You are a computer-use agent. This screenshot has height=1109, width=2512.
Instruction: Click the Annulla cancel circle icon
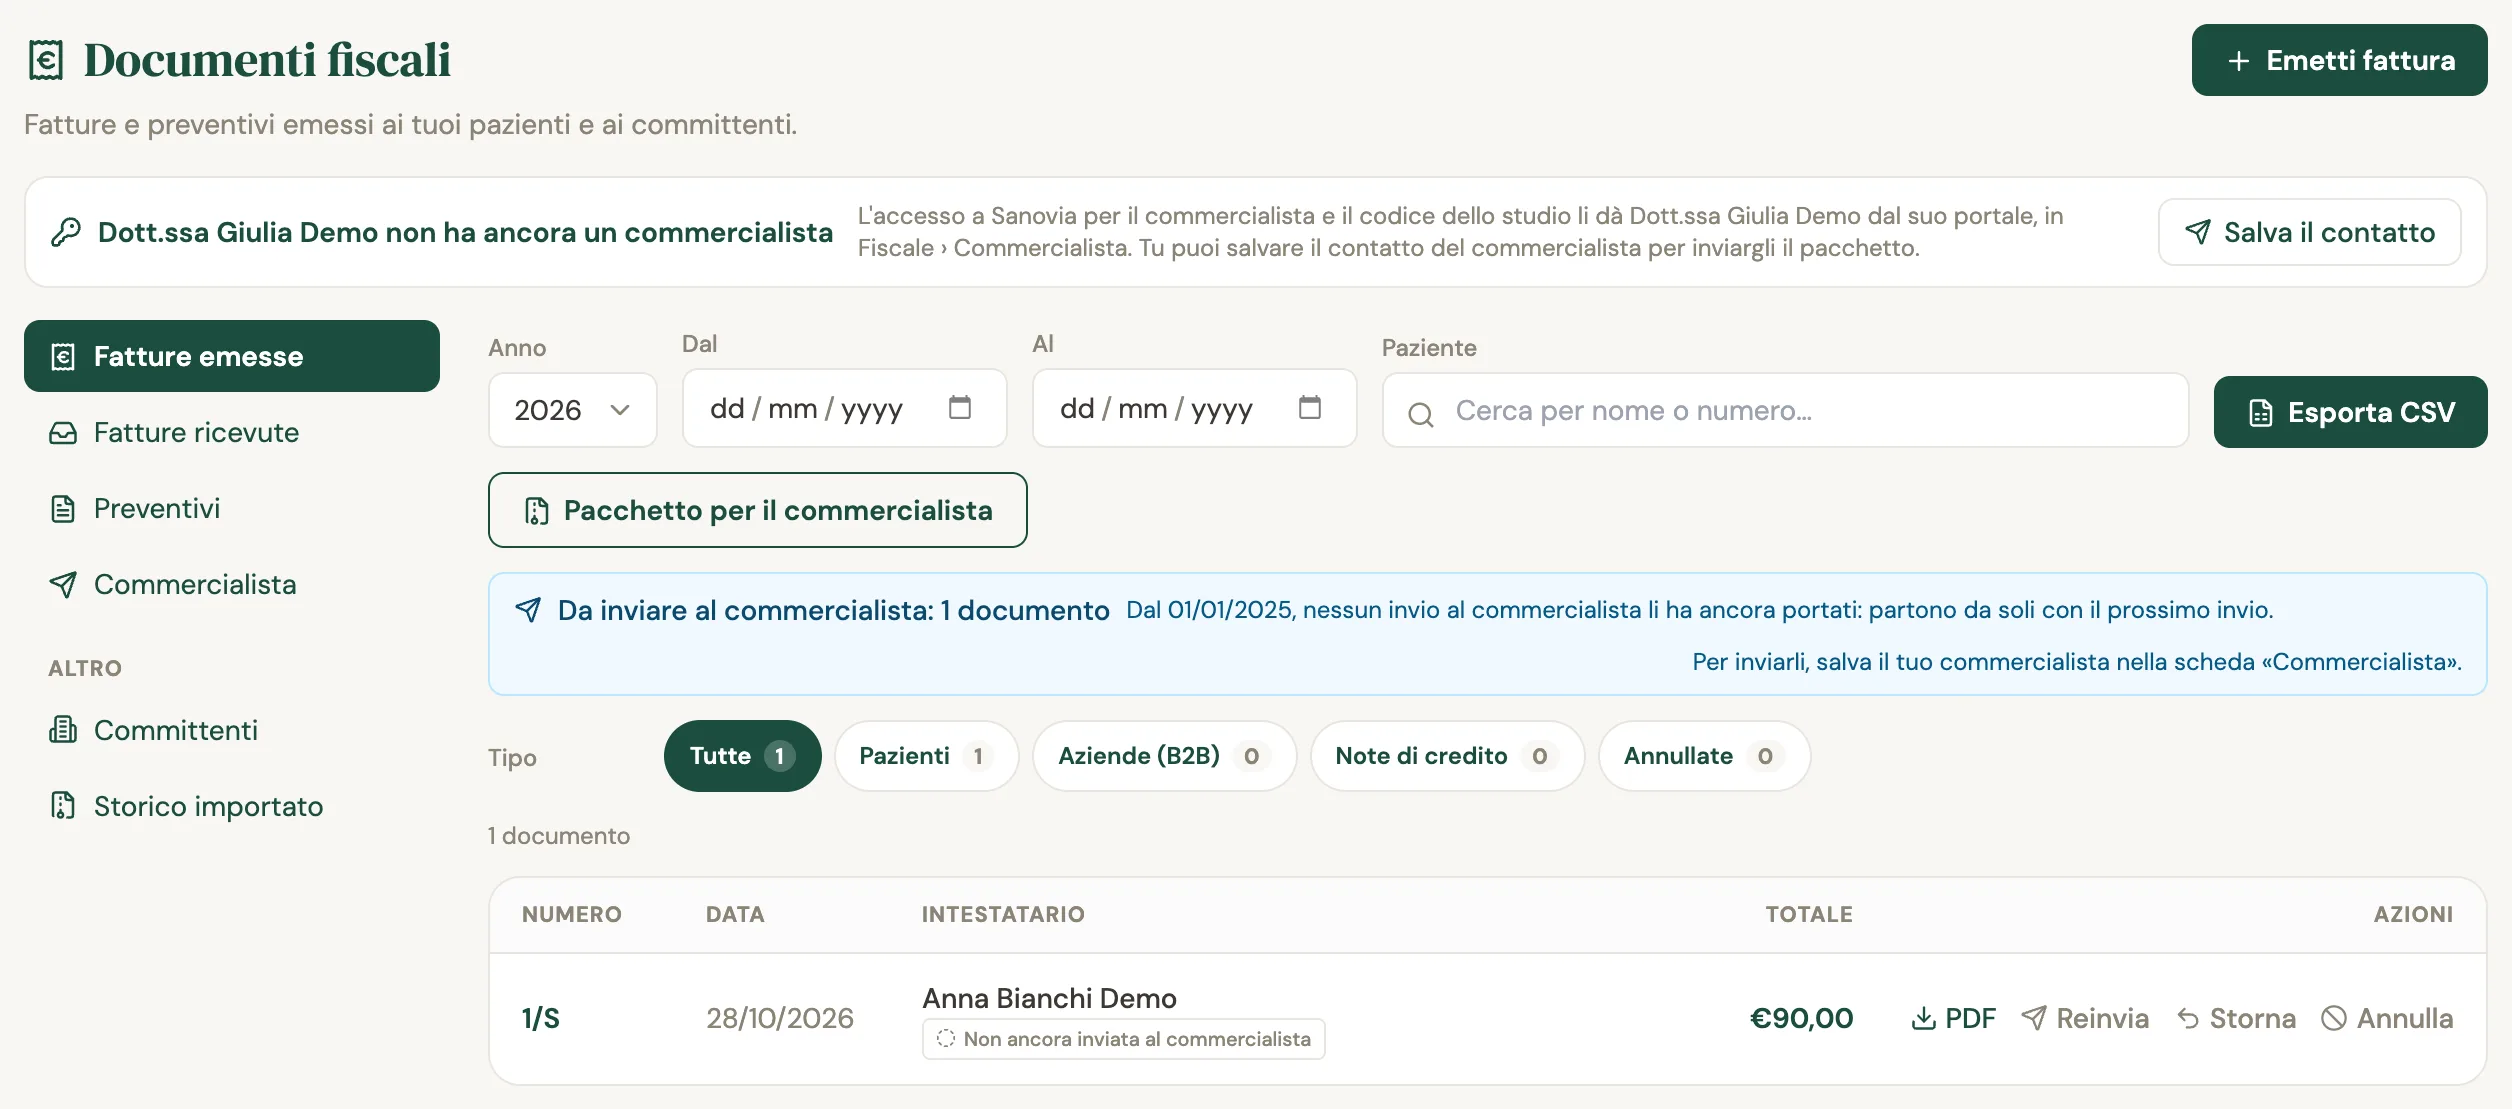coord(2334,1018)
